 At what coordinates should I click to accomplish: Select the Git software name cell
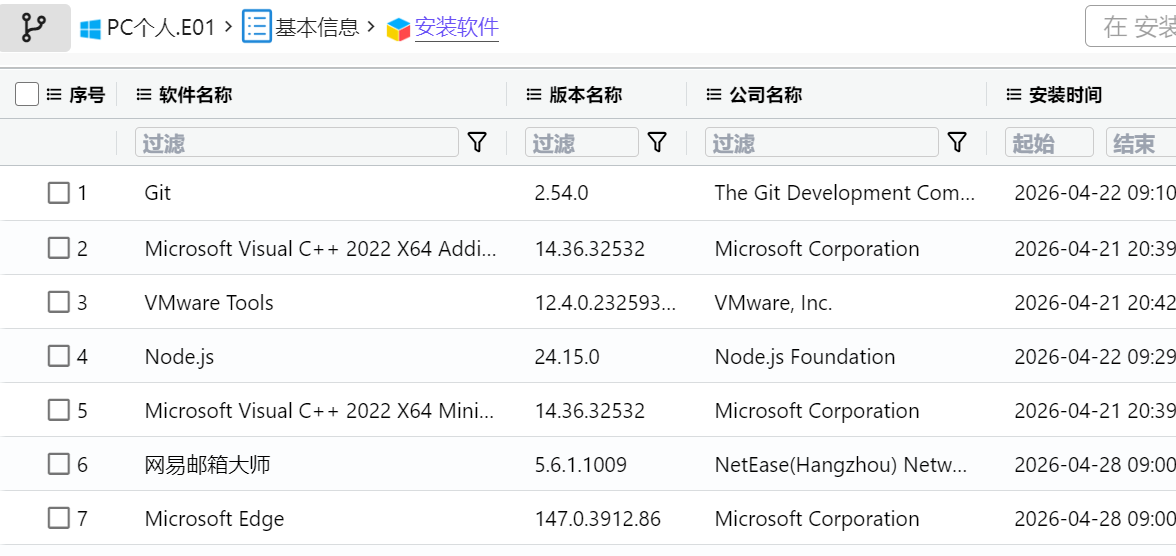coord(158,194)
